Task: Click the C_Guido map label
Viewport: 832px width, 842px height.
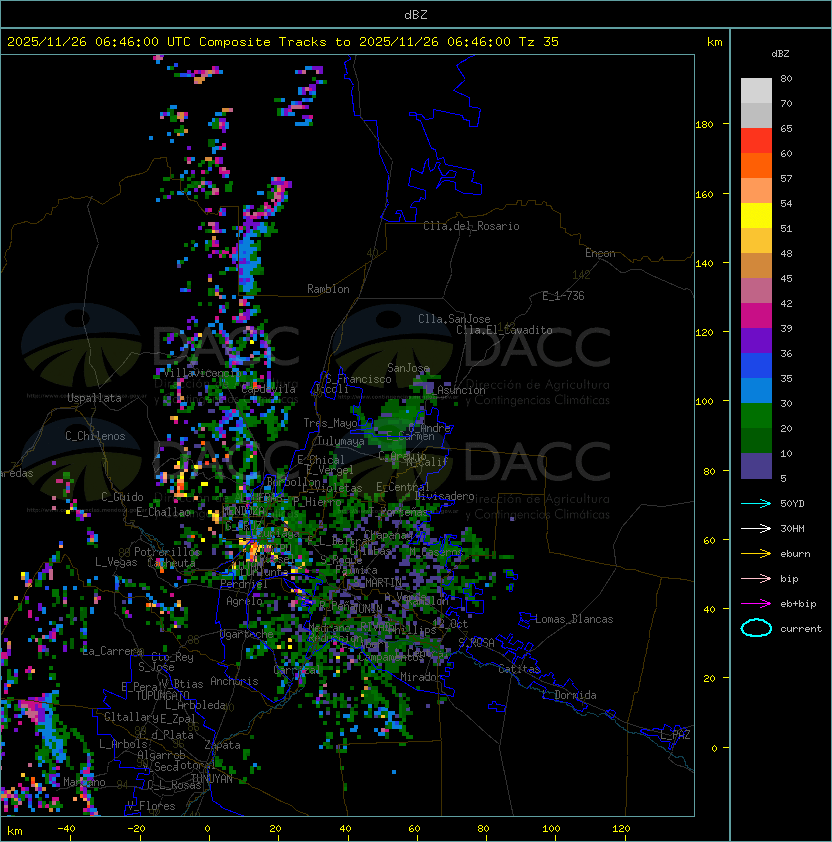Action: point(122,497)
